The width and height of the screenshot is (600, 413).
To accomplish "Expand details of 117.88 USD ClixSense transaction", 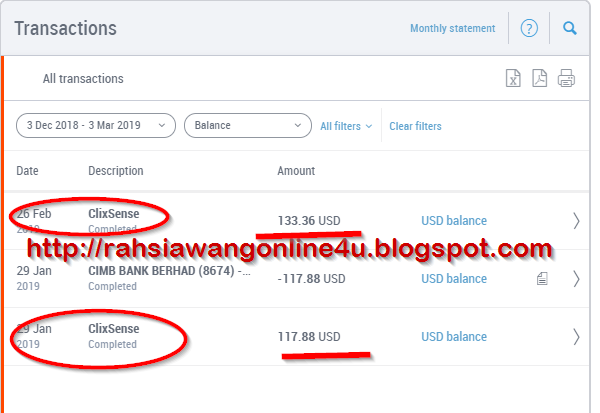I will [576, 337].
